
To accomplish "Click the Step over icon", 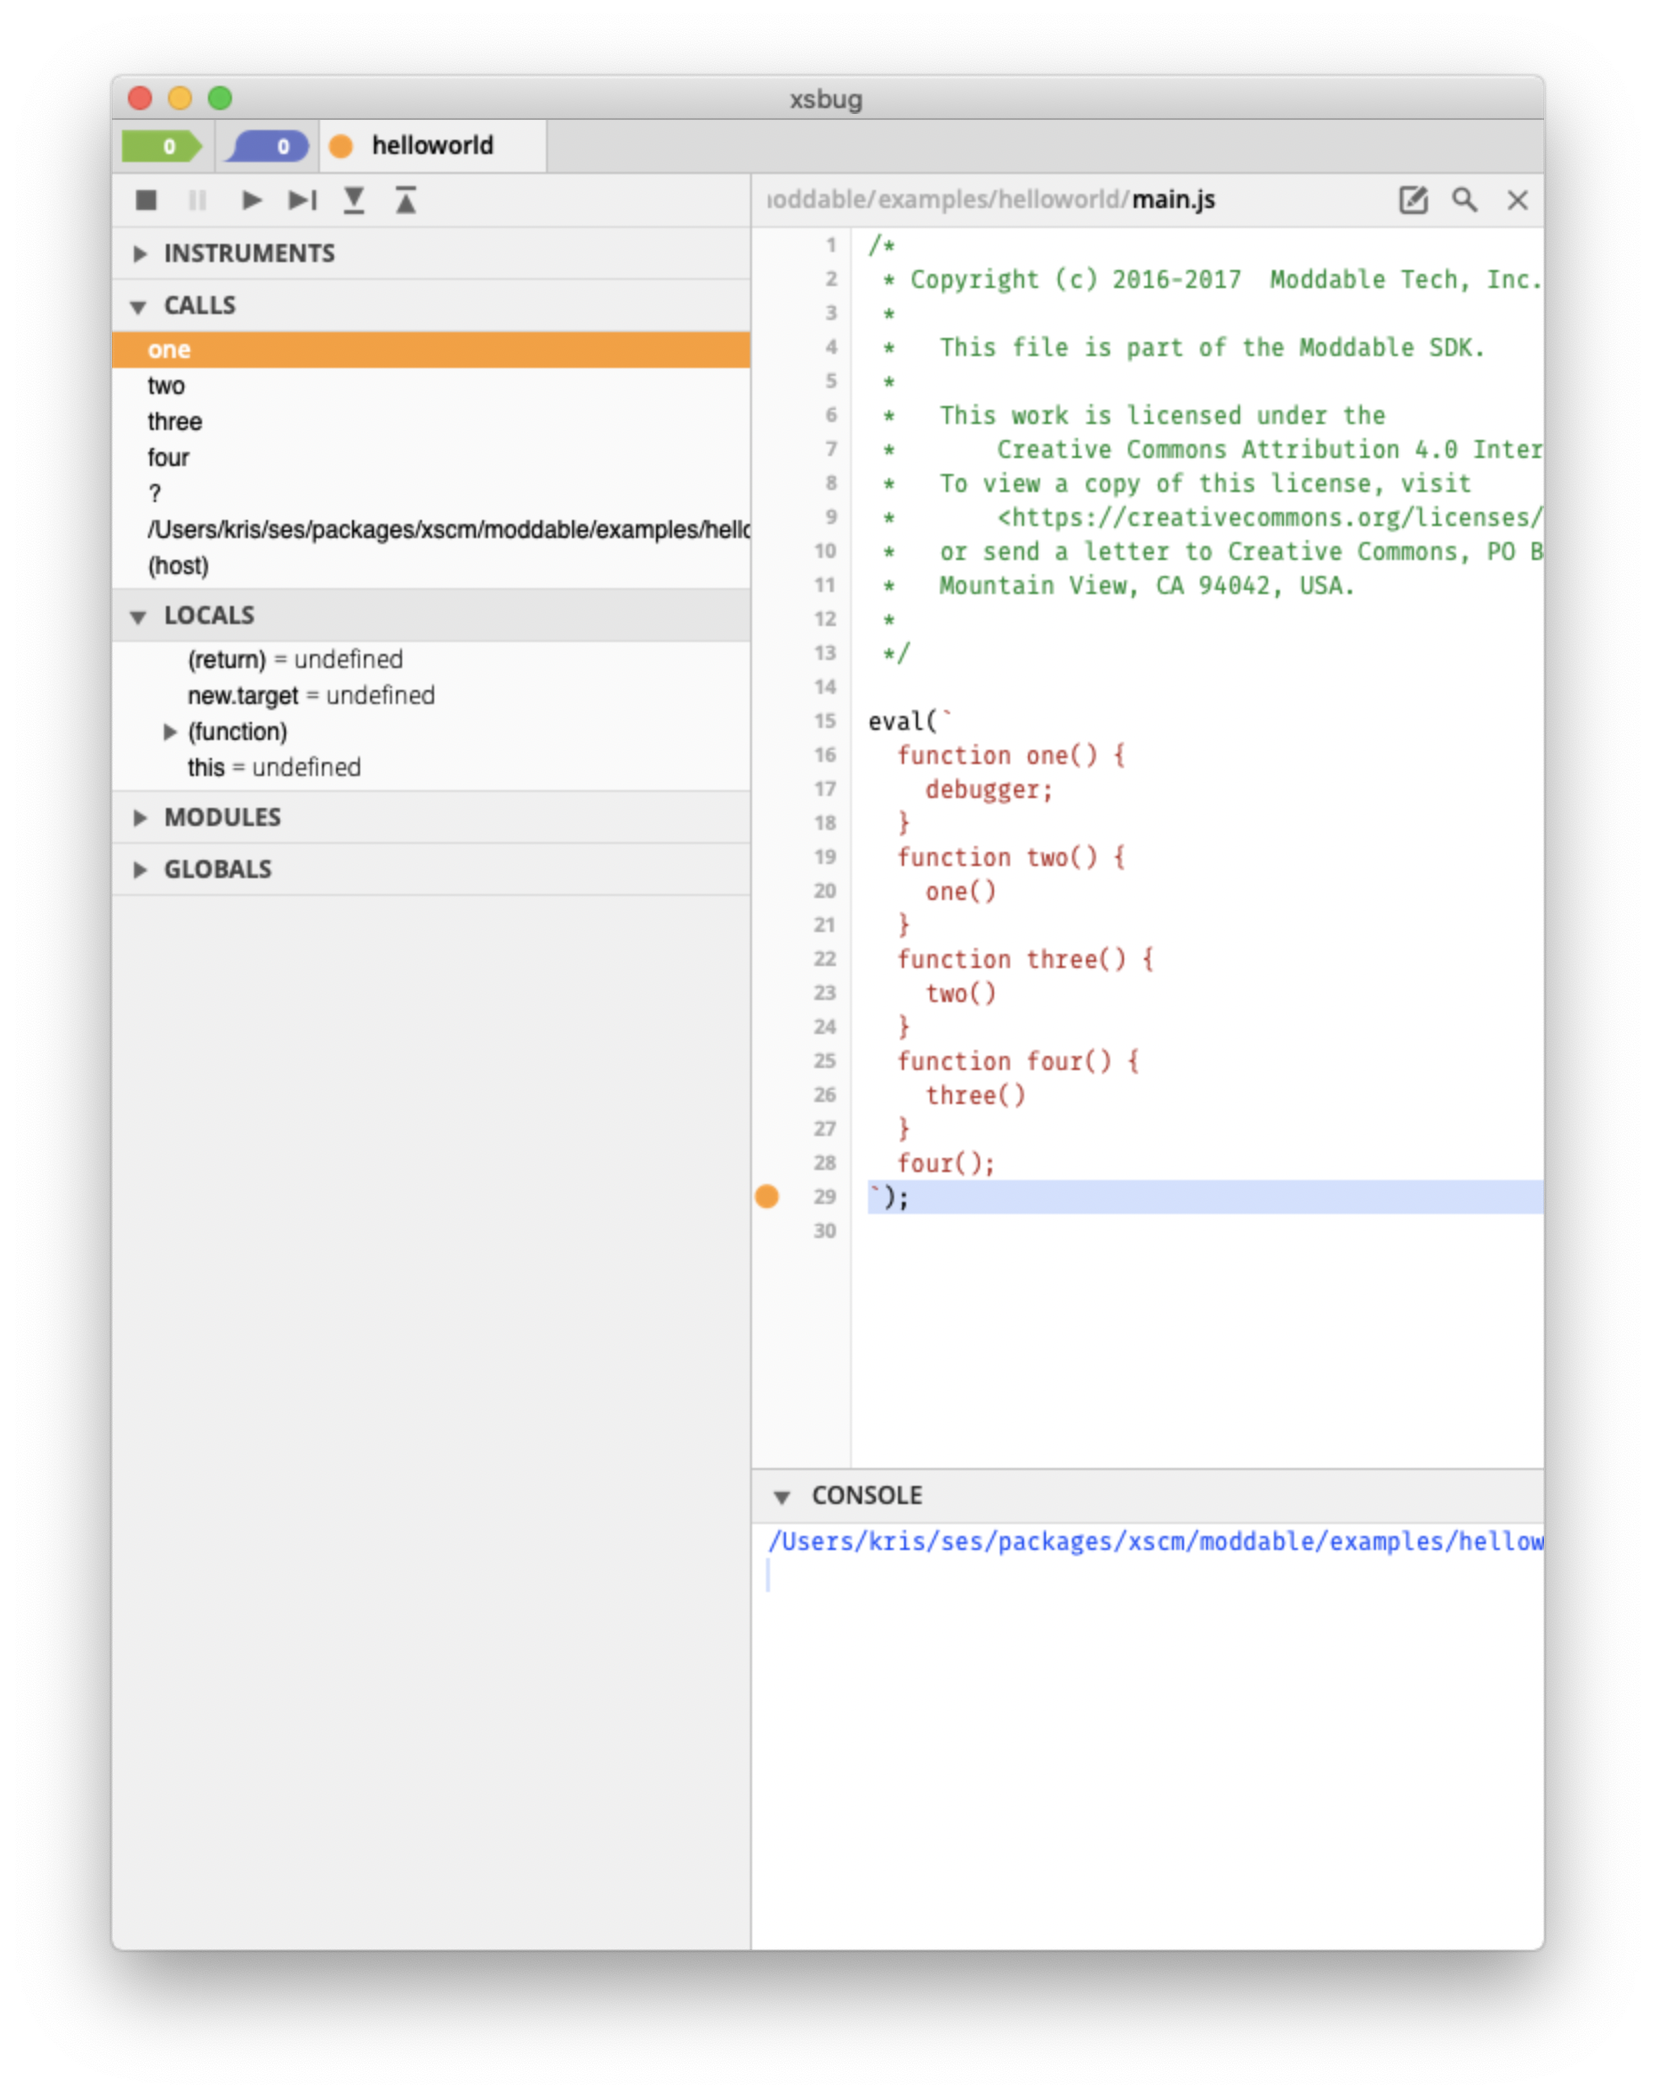I will (302, 200).
